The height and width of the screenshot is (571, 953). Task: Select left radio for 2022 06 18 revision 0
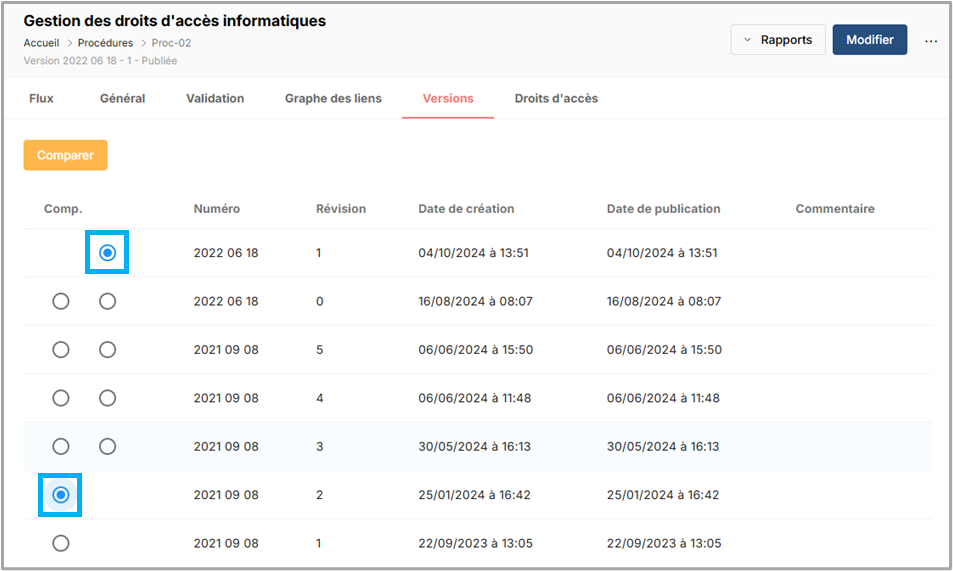click(x=61, y=301)
